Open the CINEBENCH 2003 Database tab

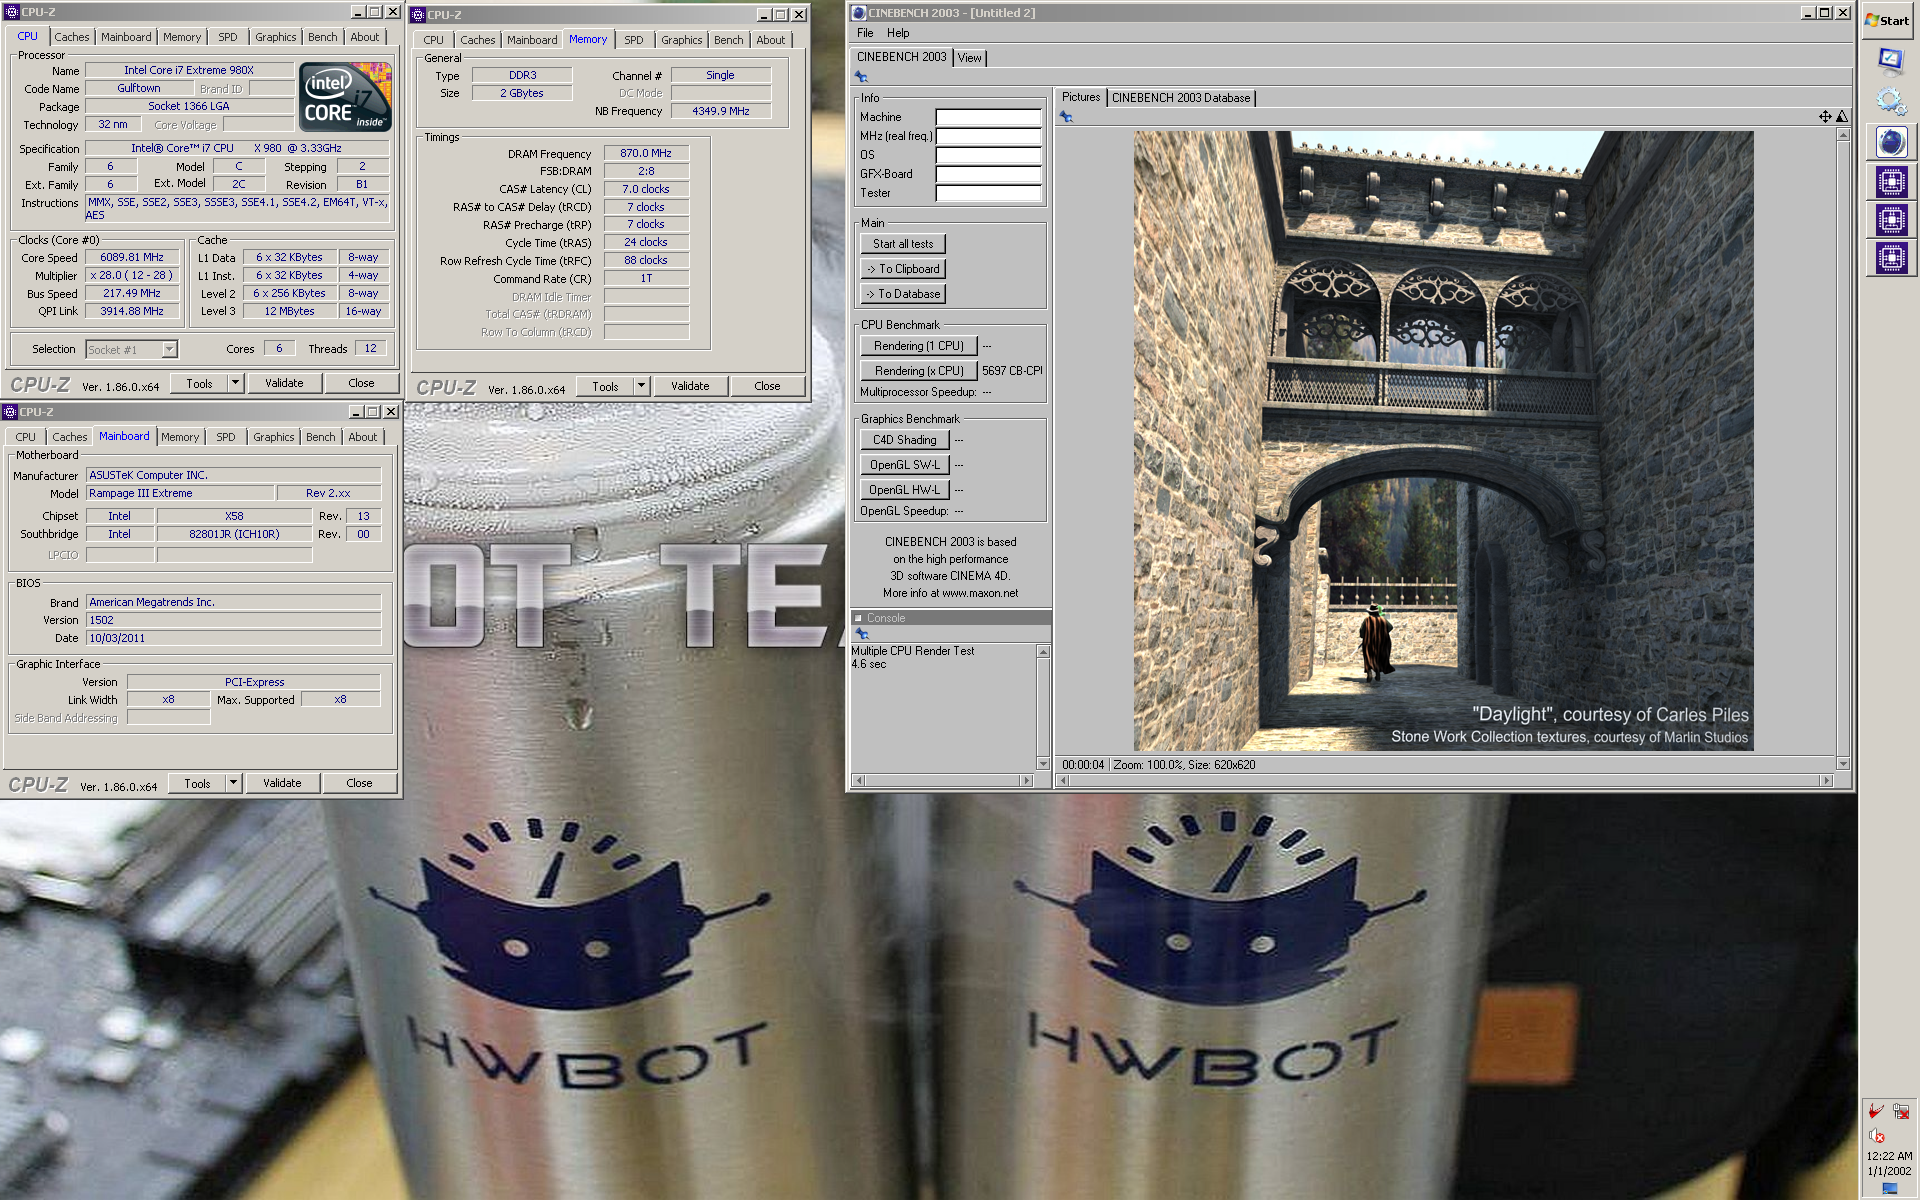(1181, 98)
